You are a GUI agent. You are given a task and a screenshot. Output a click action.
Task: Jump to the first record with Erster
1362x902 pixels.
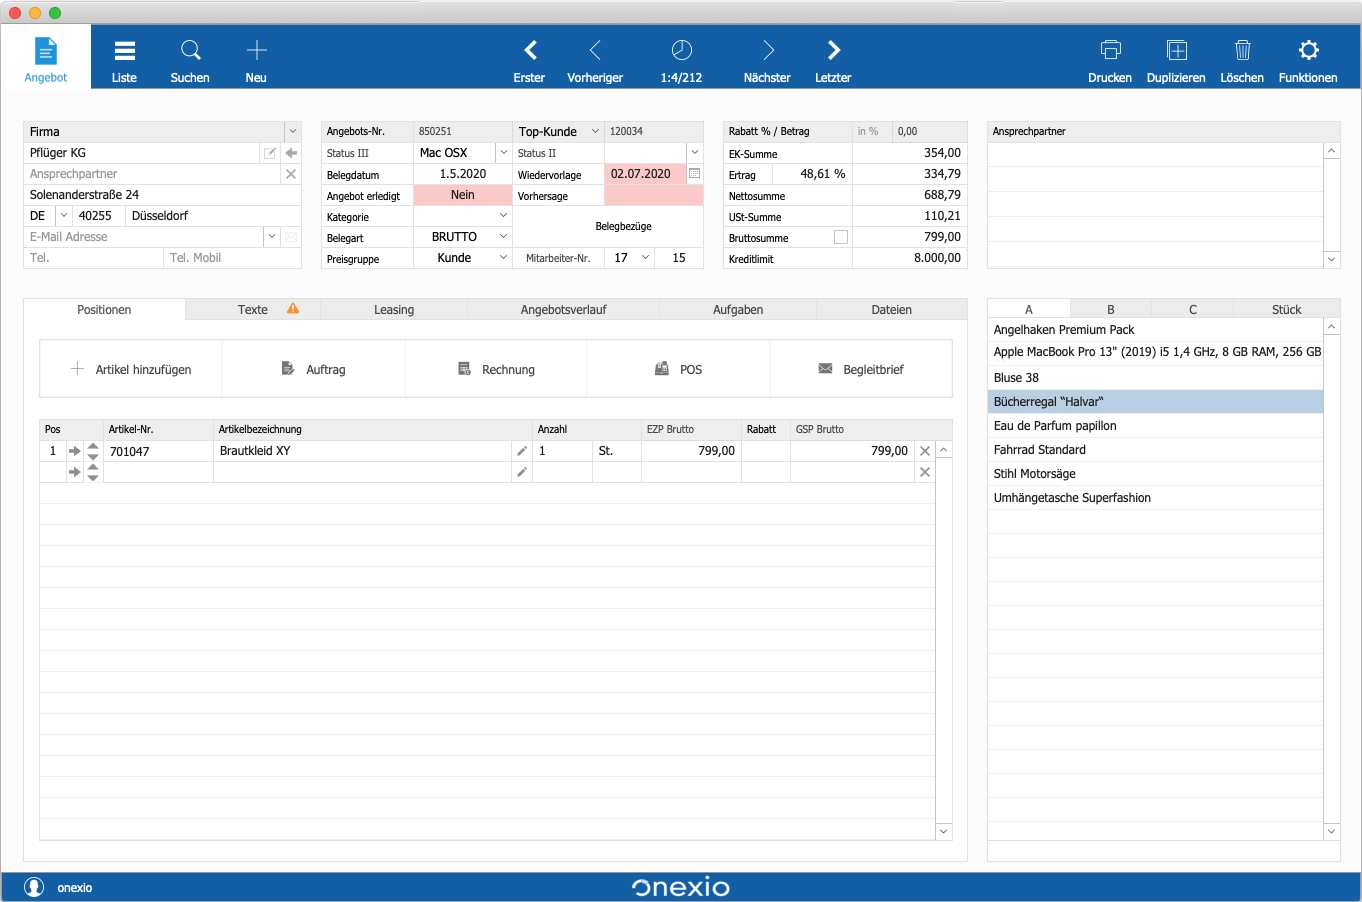(x=530, y=59)
